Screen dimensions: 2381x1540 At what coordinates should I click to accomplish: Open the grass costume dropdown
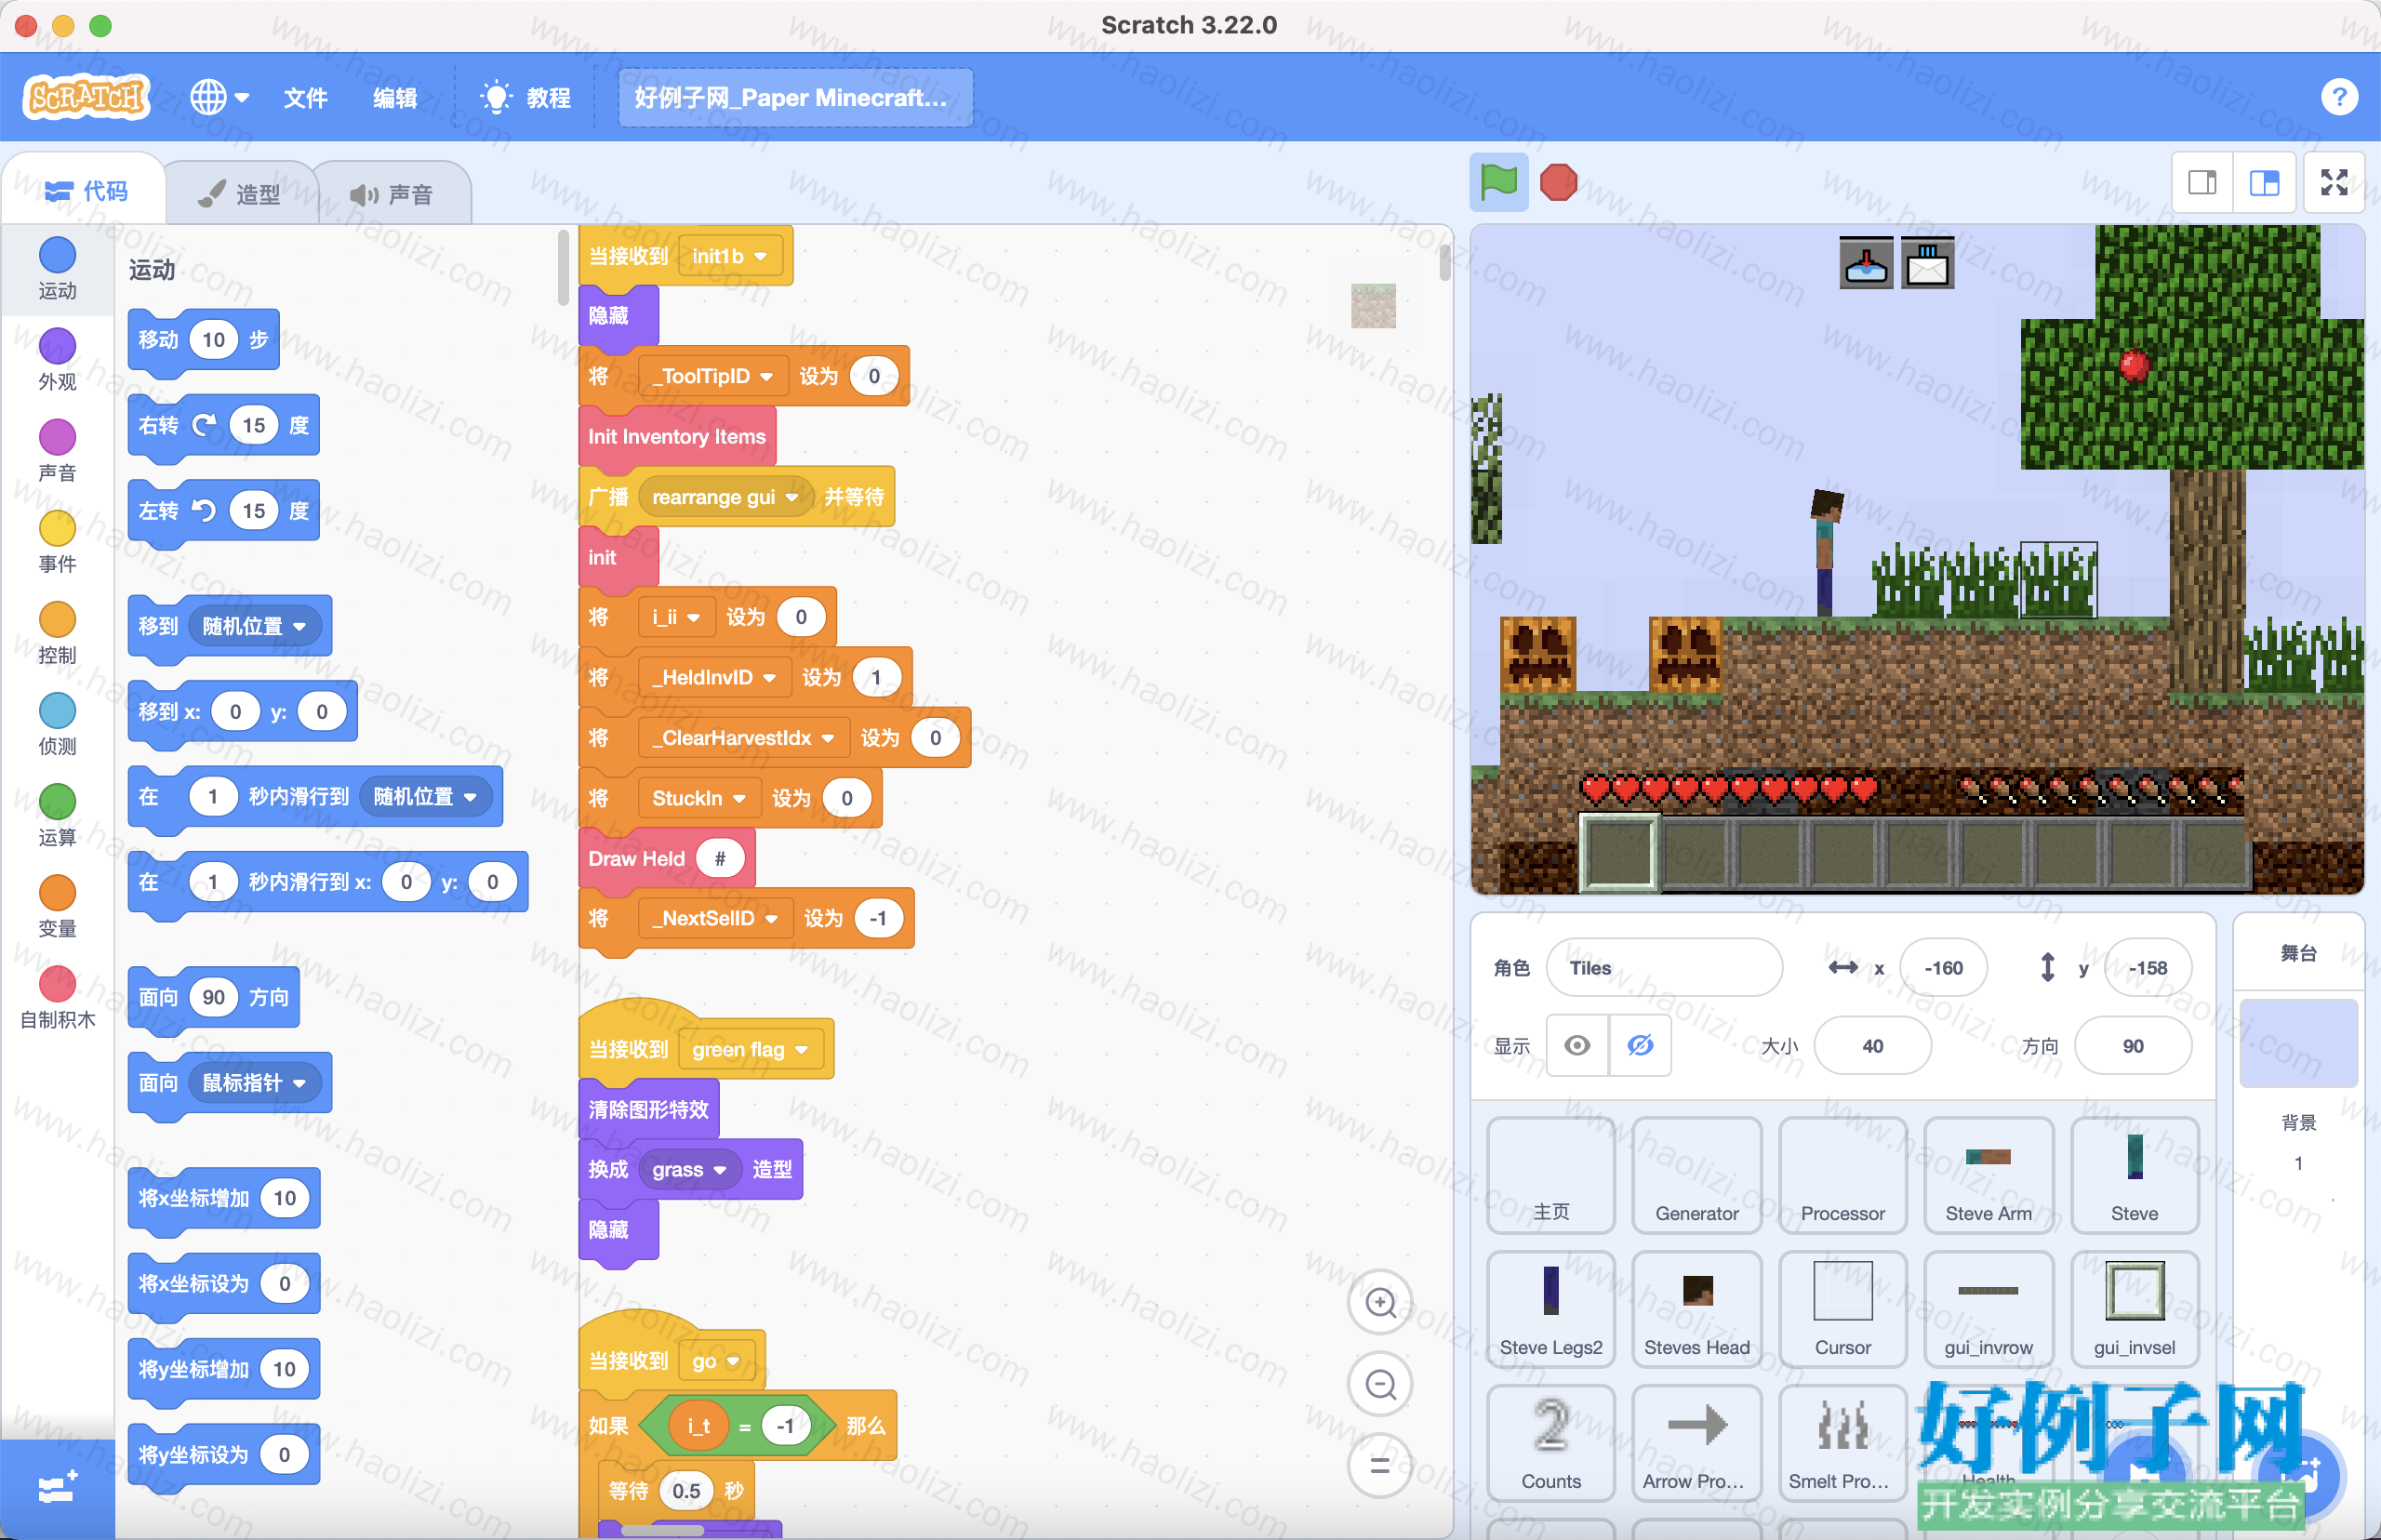pyautogui.click(x=688, y=1169)
